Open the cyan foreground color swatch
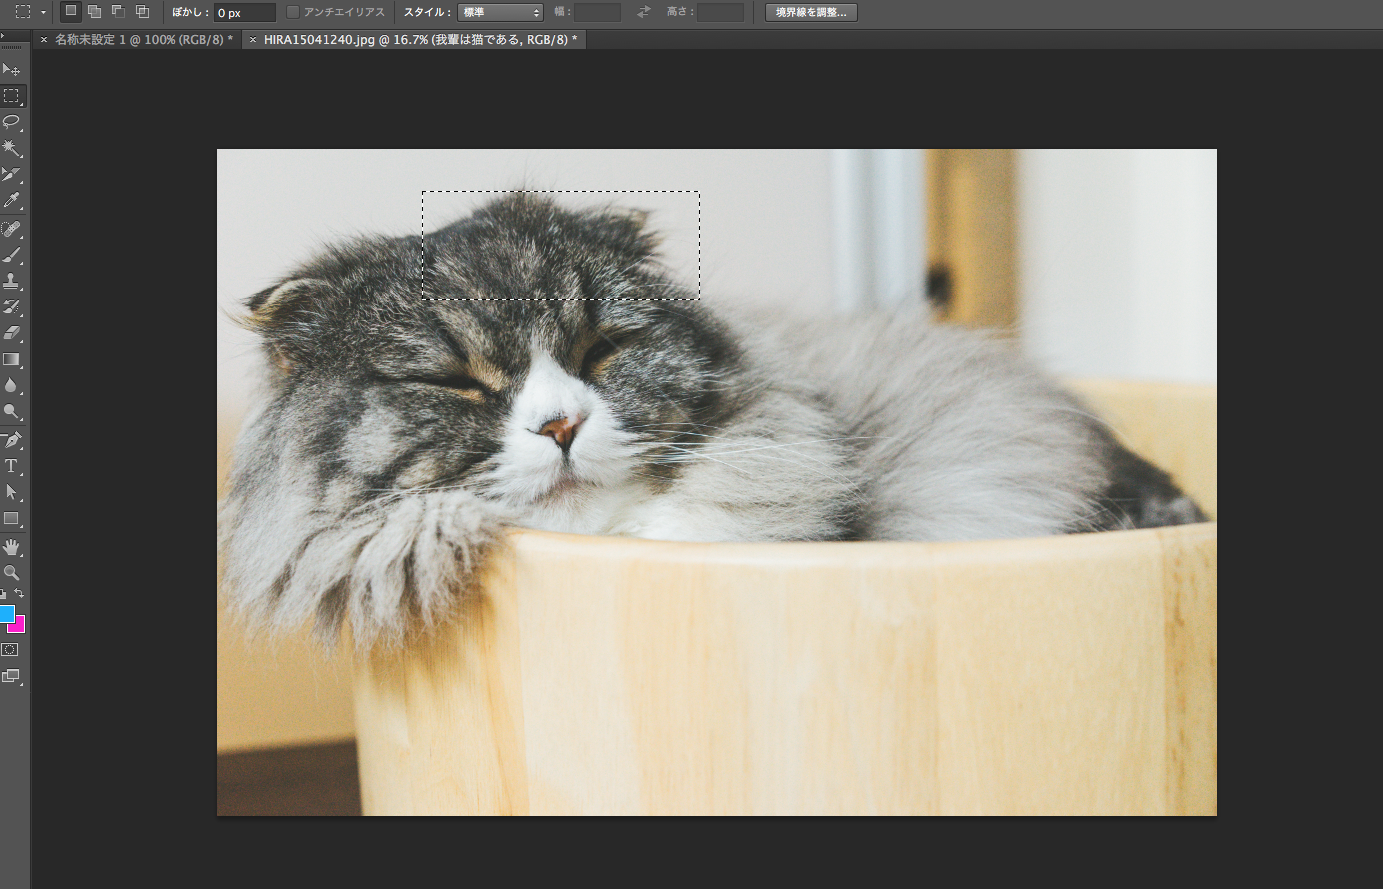The width and height of the screenshot is (1383, 889). tap(6, 613)
